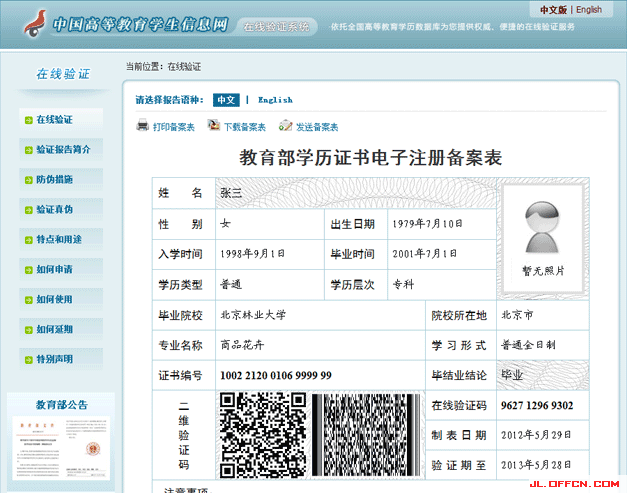
Task: Click the 在线验证 breadcrumb link
Action: point(184,66)
